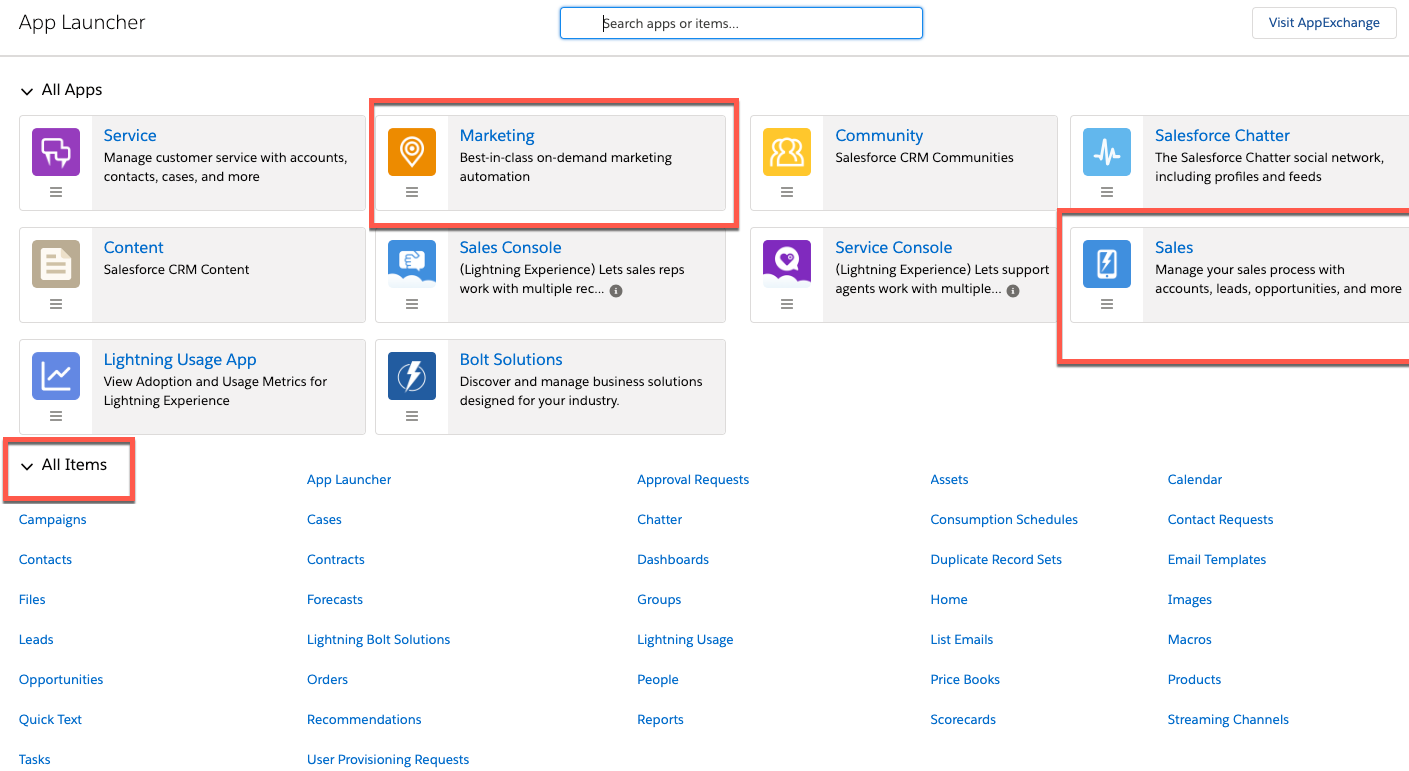Open Quick Text item

(50, 720)
